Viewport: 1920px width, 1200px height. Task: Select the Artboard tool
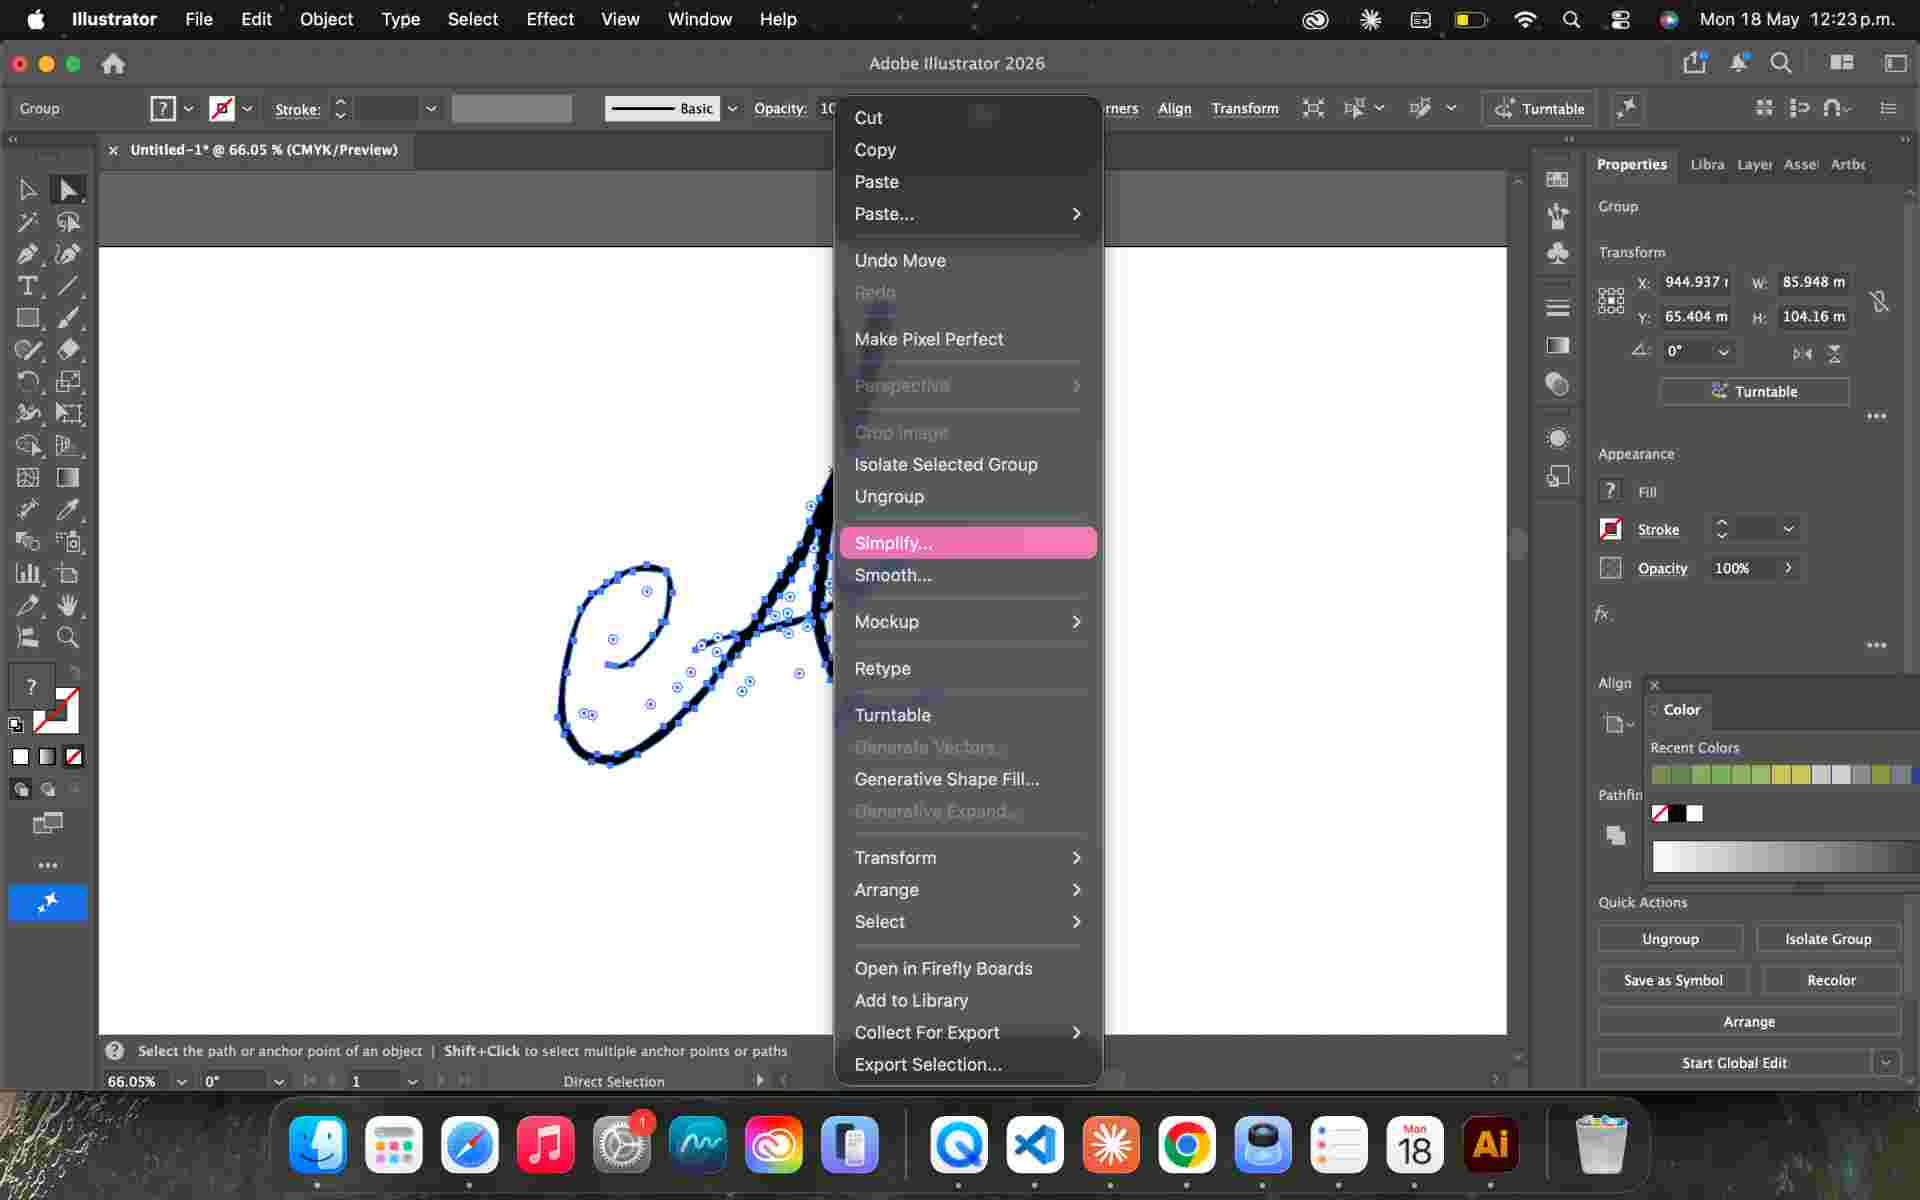tap(68, 574)
